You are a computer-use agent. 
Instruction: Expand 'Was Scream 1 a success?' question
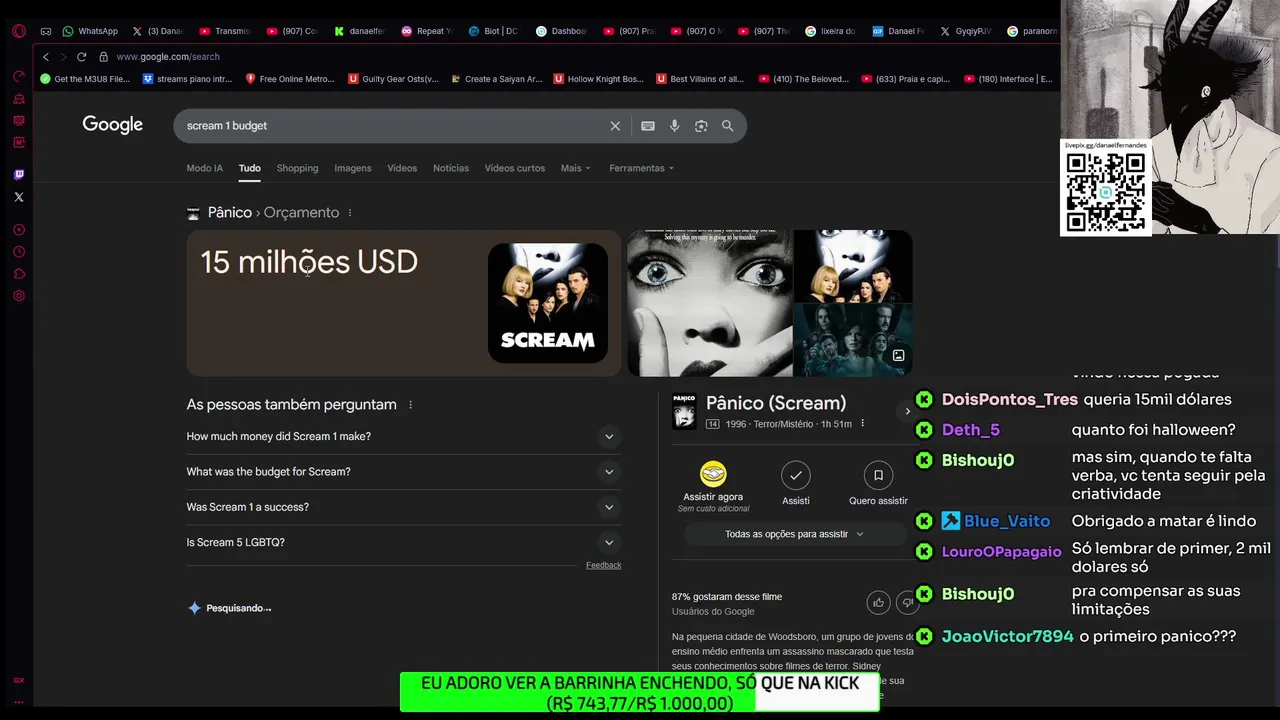pyautogui.click(x=403, y=507)
